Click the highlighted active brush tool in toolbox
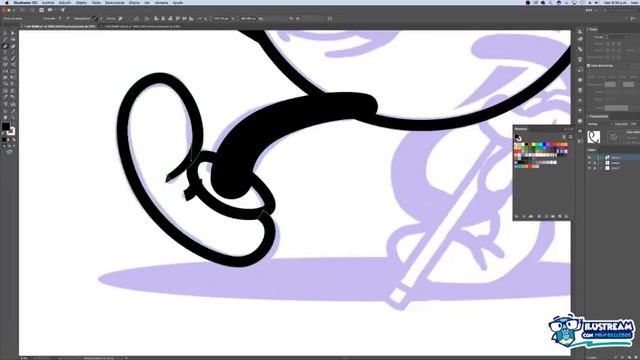 point(5,47)
